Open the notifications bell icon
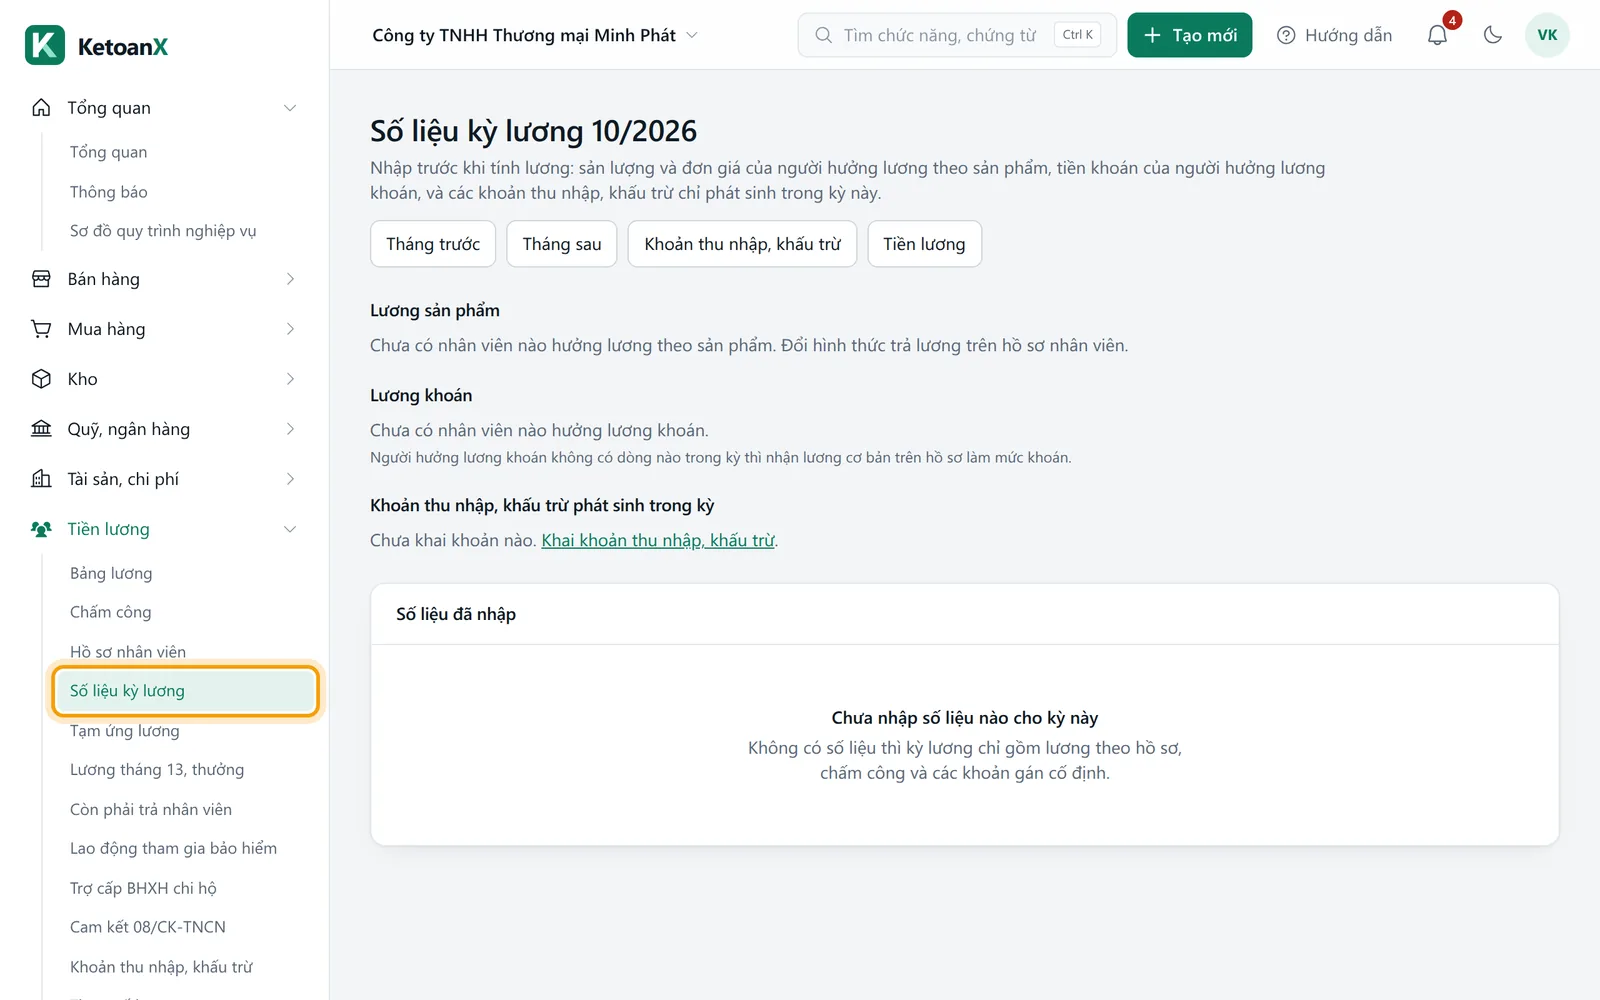The height and width of the screenshot is (1000, 1600). [1437, 35]
